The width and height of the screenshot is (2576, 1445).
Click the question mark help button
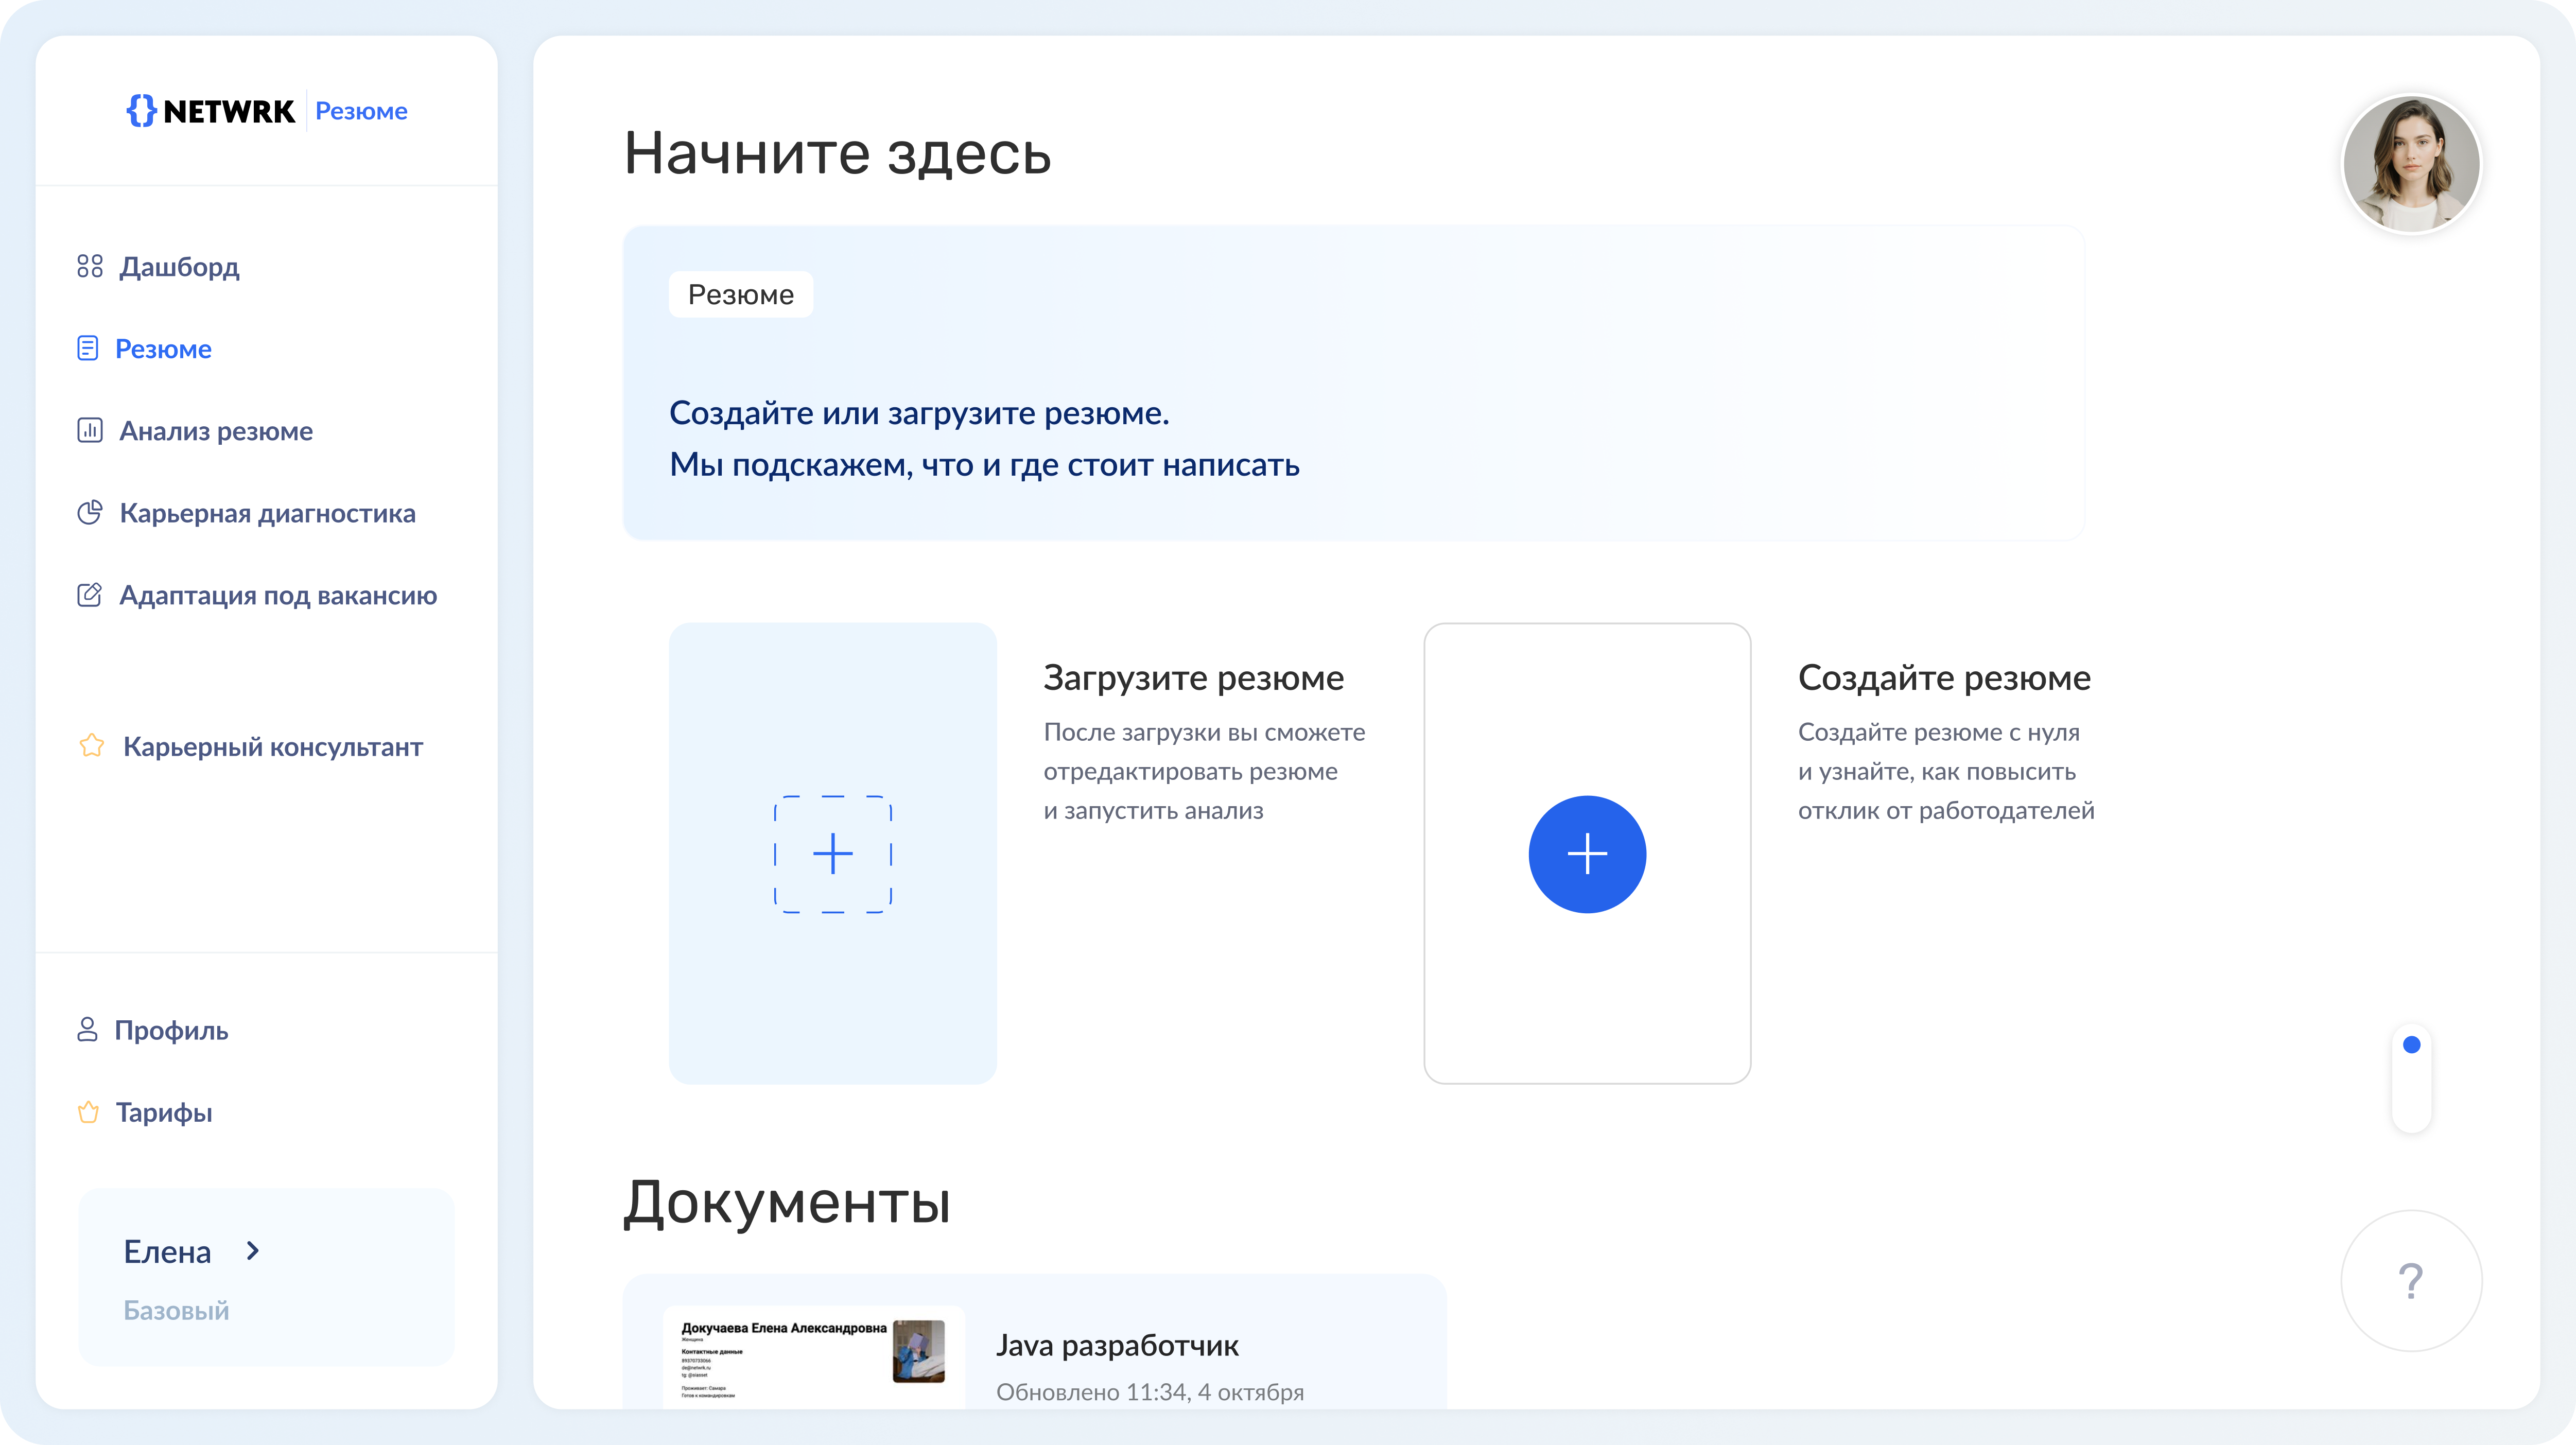click(x=2411, y=1281)
